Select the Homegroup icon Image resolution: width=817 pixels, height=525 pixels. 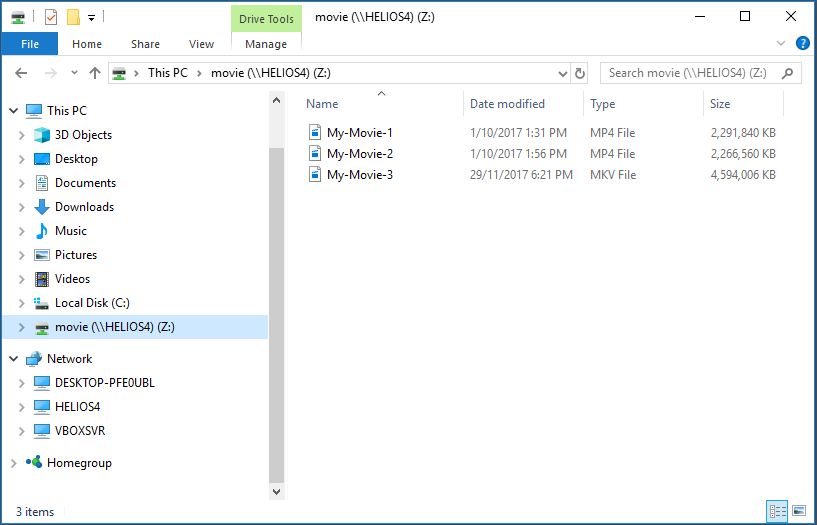[x=34, y=462]
